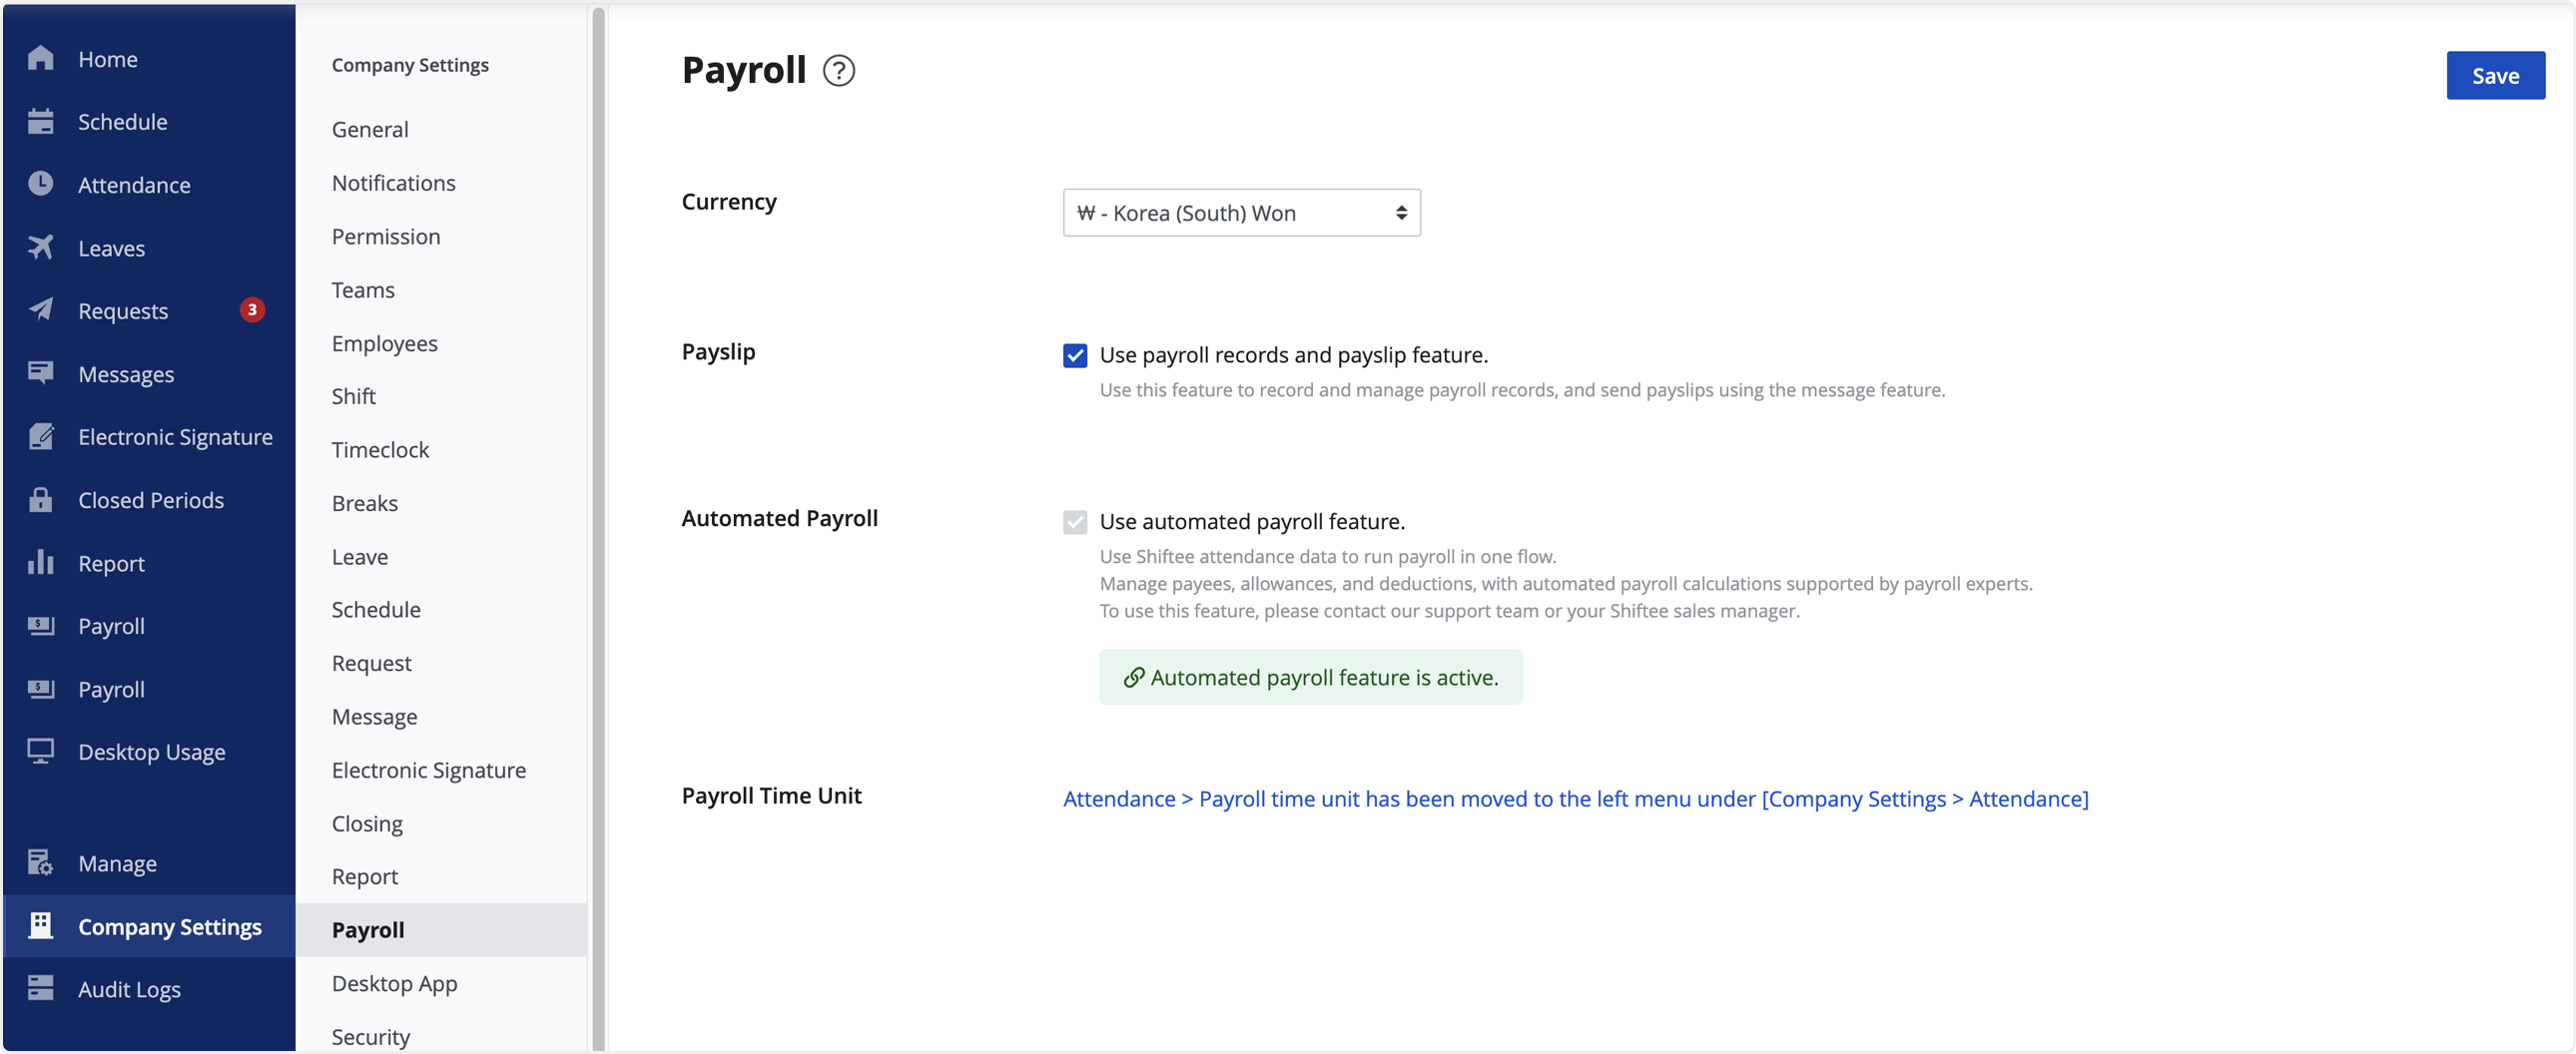Viewport: 2576px width, 1054px height.
Task: Click the Desktop Usage monitor icon
Action: pos(40,751)
